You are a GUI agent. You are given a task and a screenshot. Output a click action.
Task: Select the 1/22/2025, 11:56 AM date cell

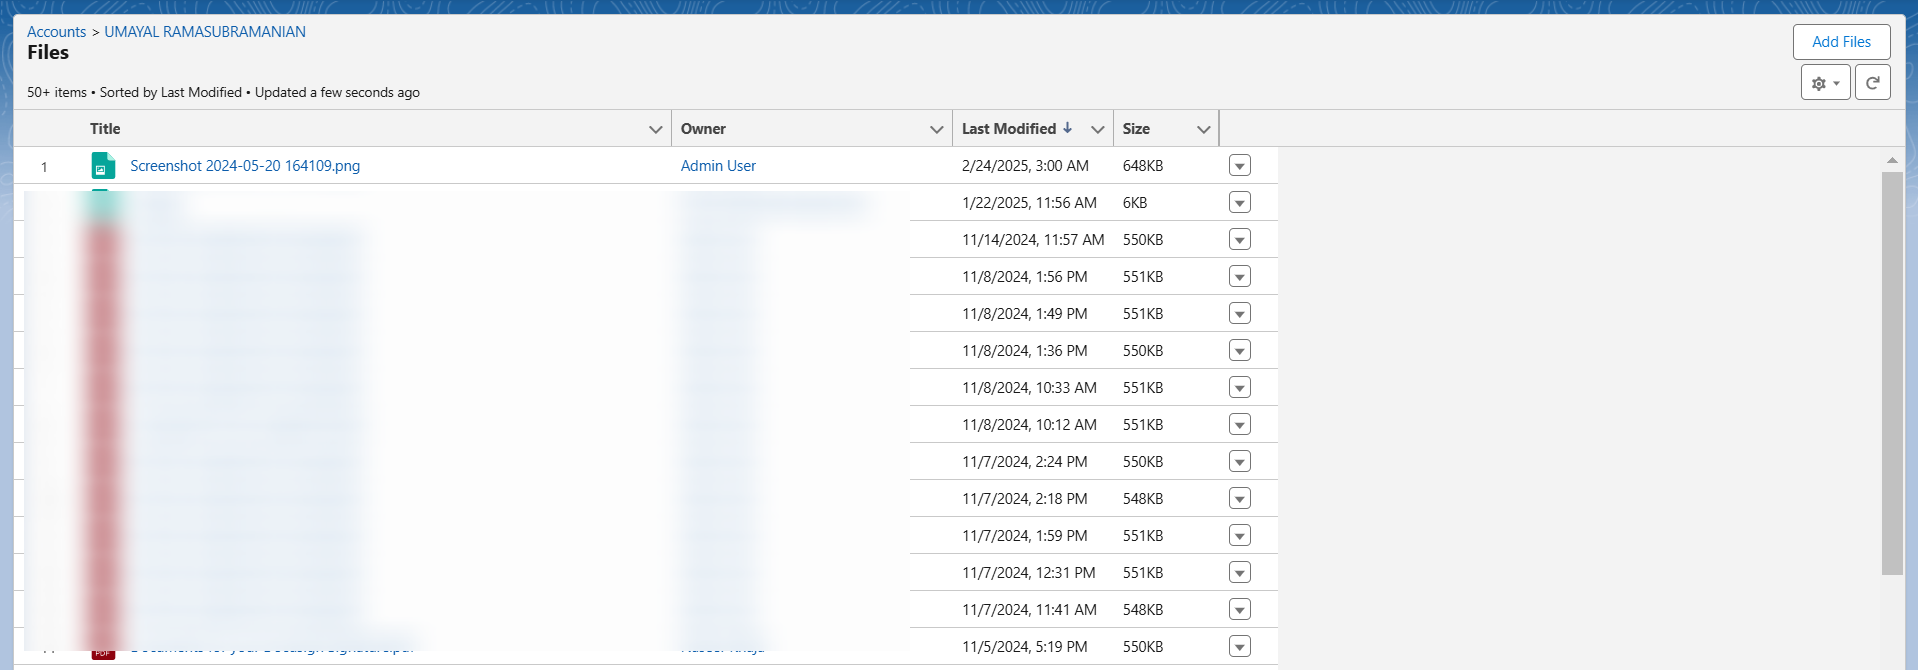tap(1029, 203)
